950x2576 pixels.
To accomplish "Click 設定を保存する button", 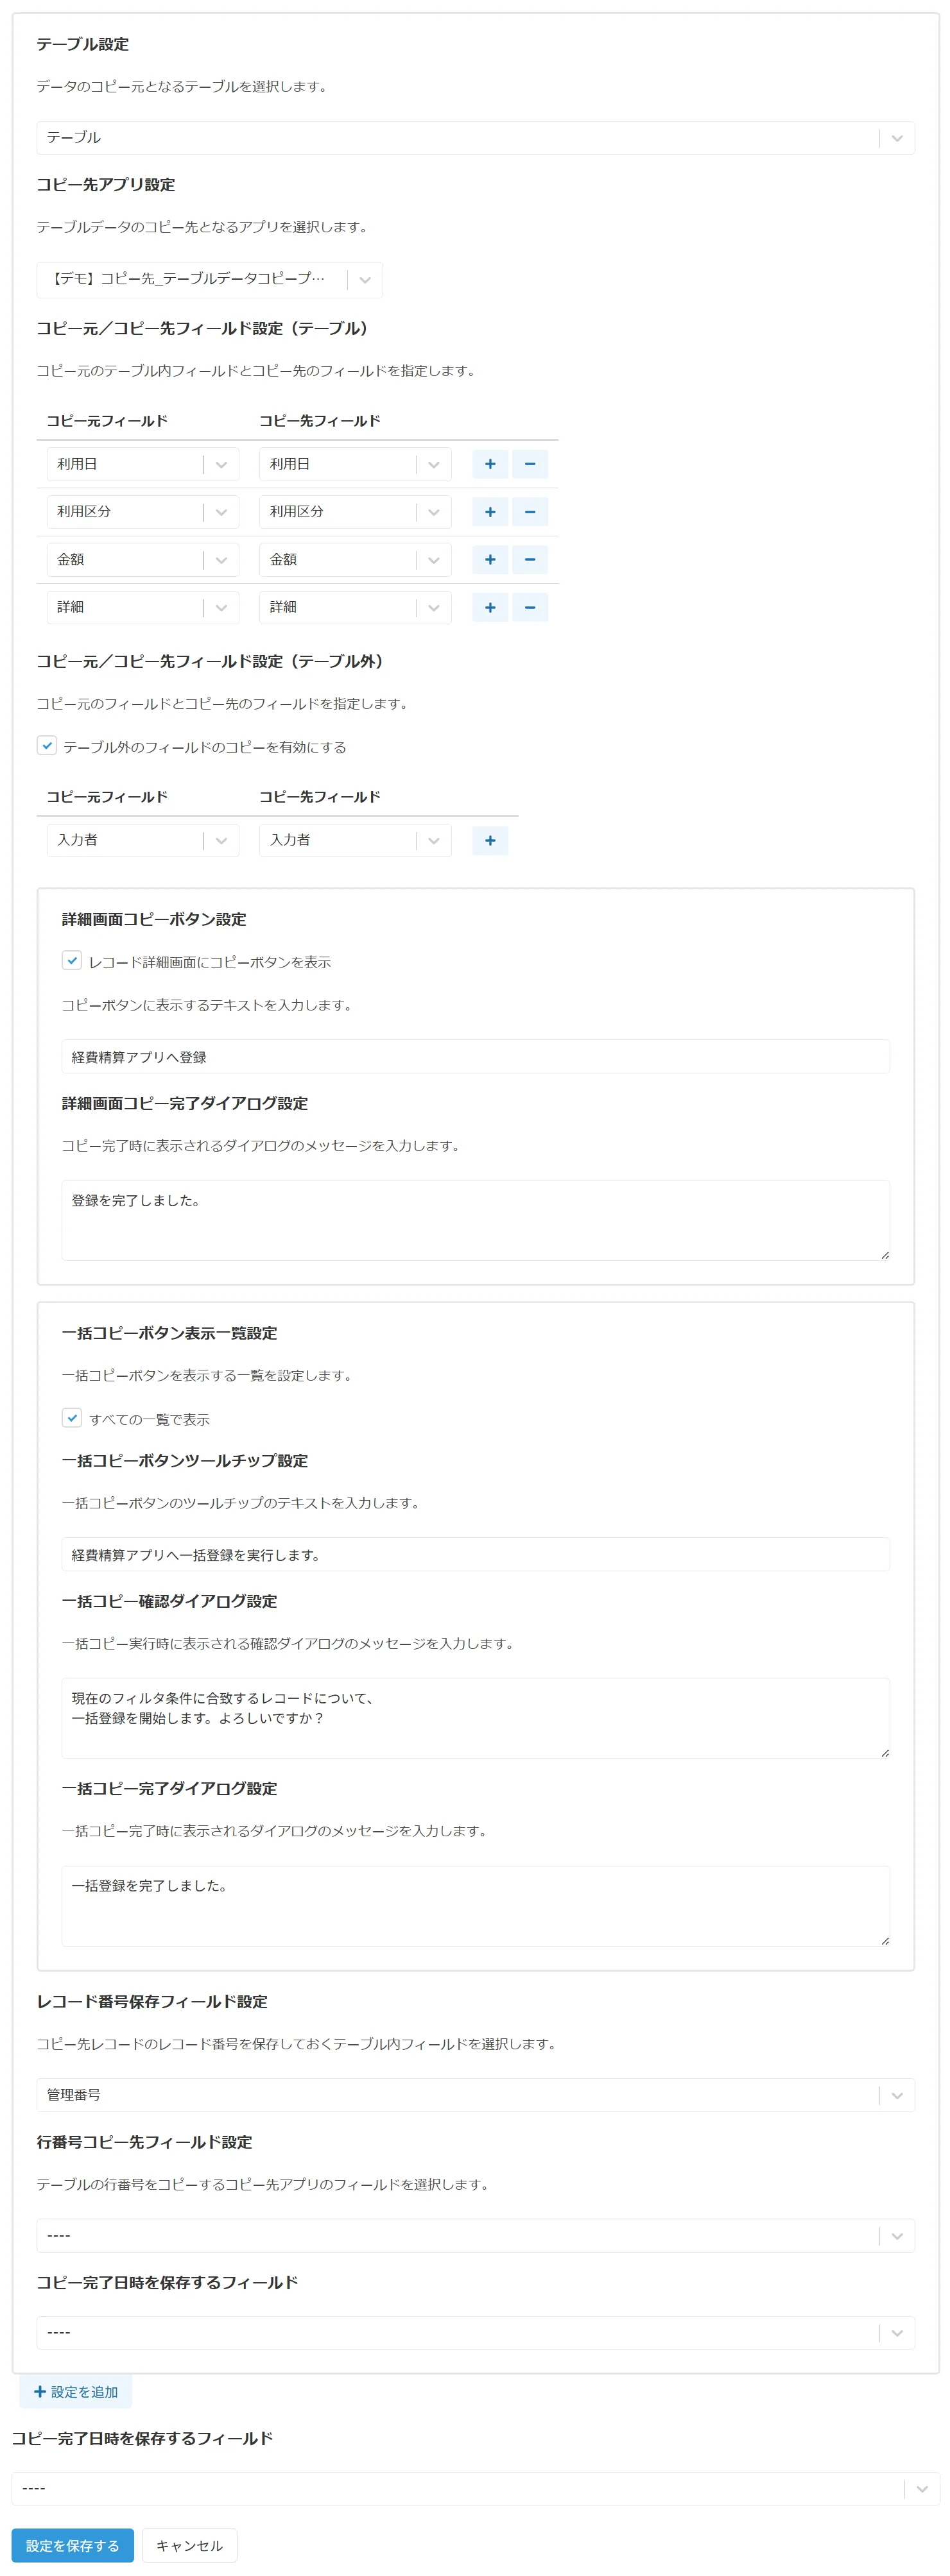I will tap(73, 2546).
